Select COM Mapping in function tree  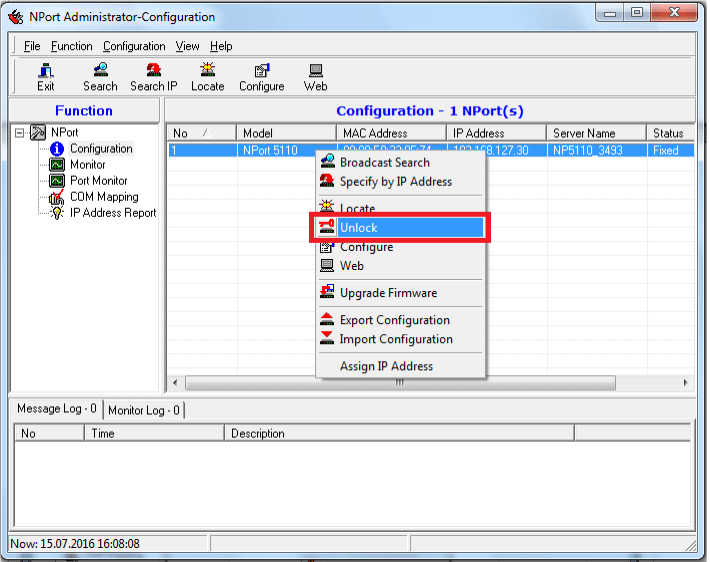104,197
